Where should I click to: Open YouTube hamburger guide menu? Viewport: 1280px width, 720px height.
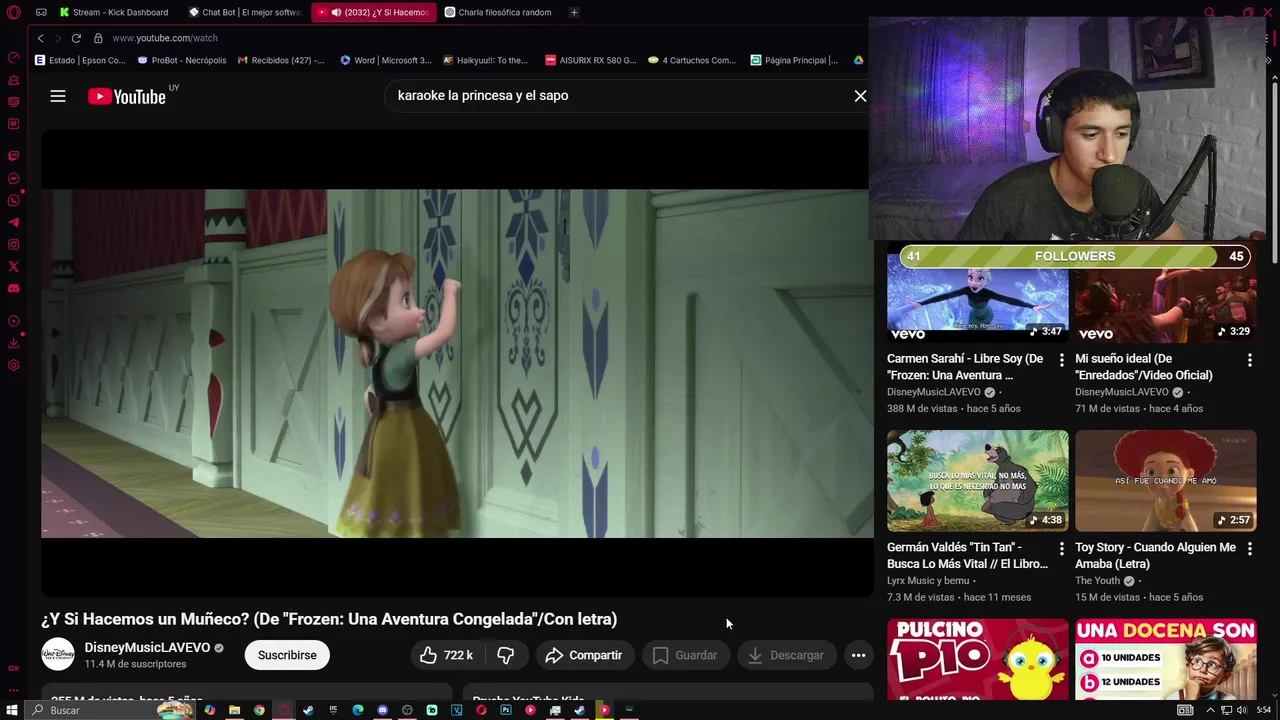pyautogui.click(x=58, y=96)
